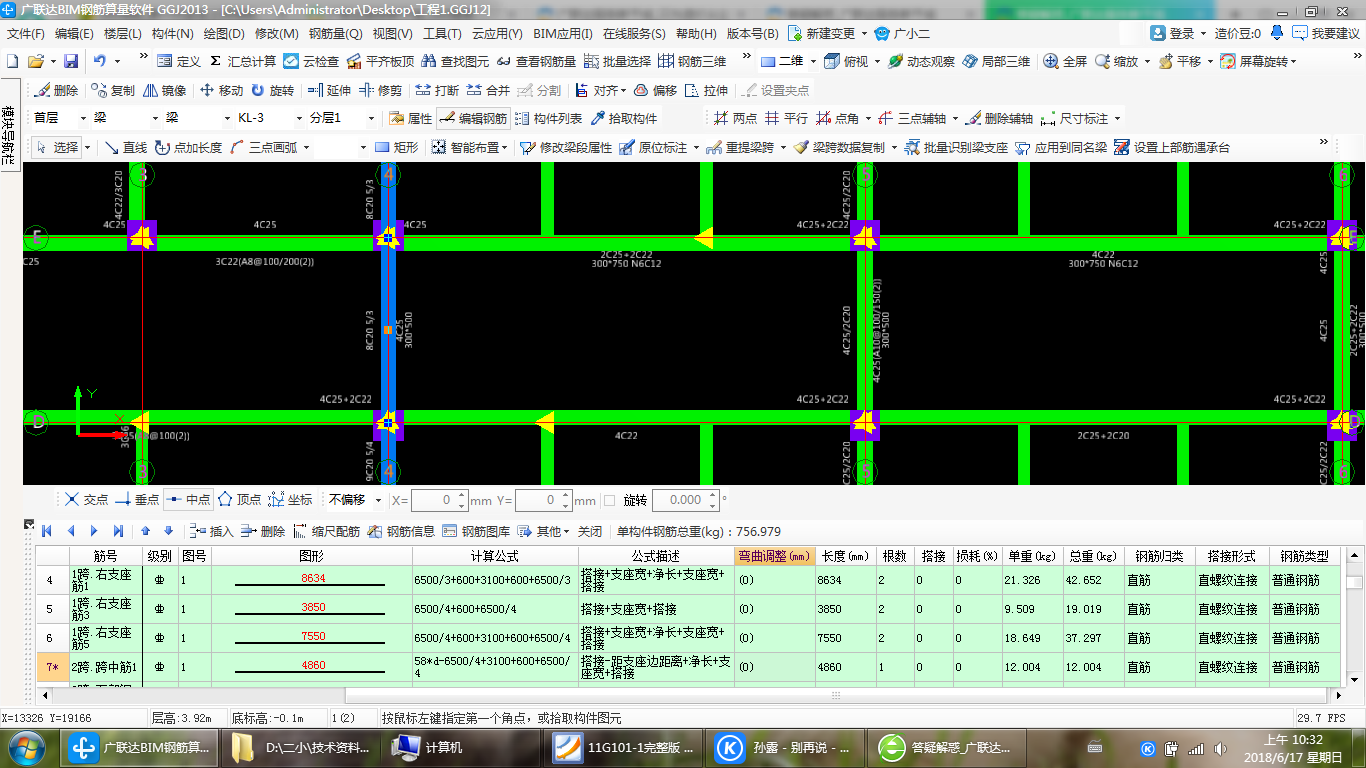The image size is (1366, 768).
Task: Select 批量选择 batch selection tool
Action: click(x=617, y=61)
